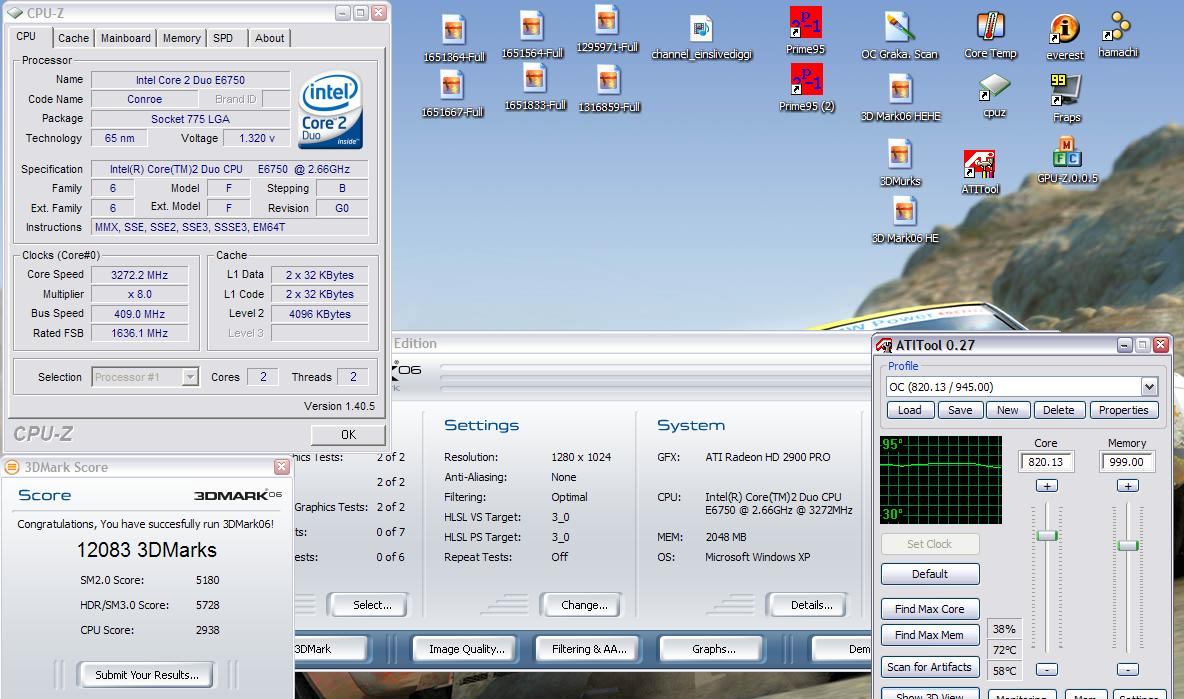Click Scan for Artifacts button
Image resolution: width=1184 pixels, height=699 pixels.
point(930,667)
